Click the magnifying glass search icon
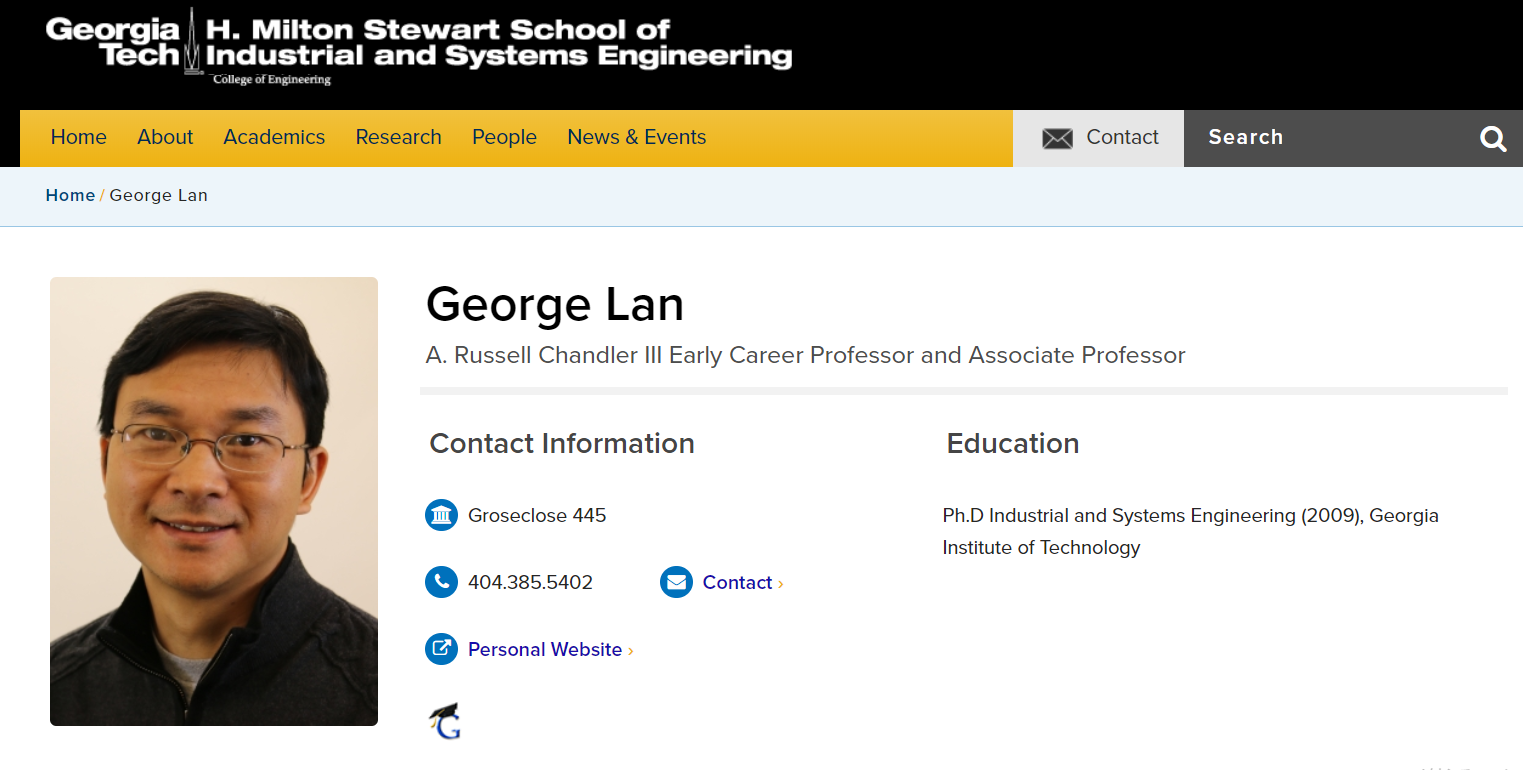 [x=1493, y=139]
